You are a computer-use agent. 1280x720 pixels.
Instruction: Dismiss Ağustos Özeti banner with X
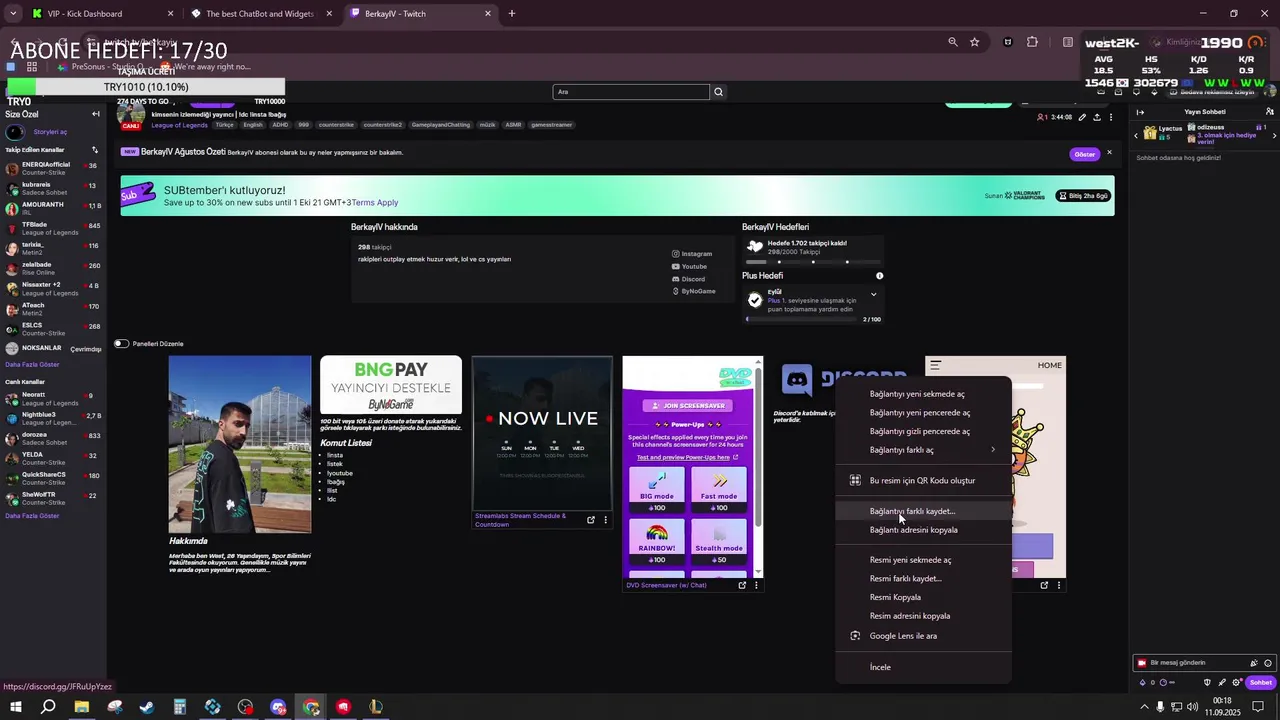[1109, 153]
